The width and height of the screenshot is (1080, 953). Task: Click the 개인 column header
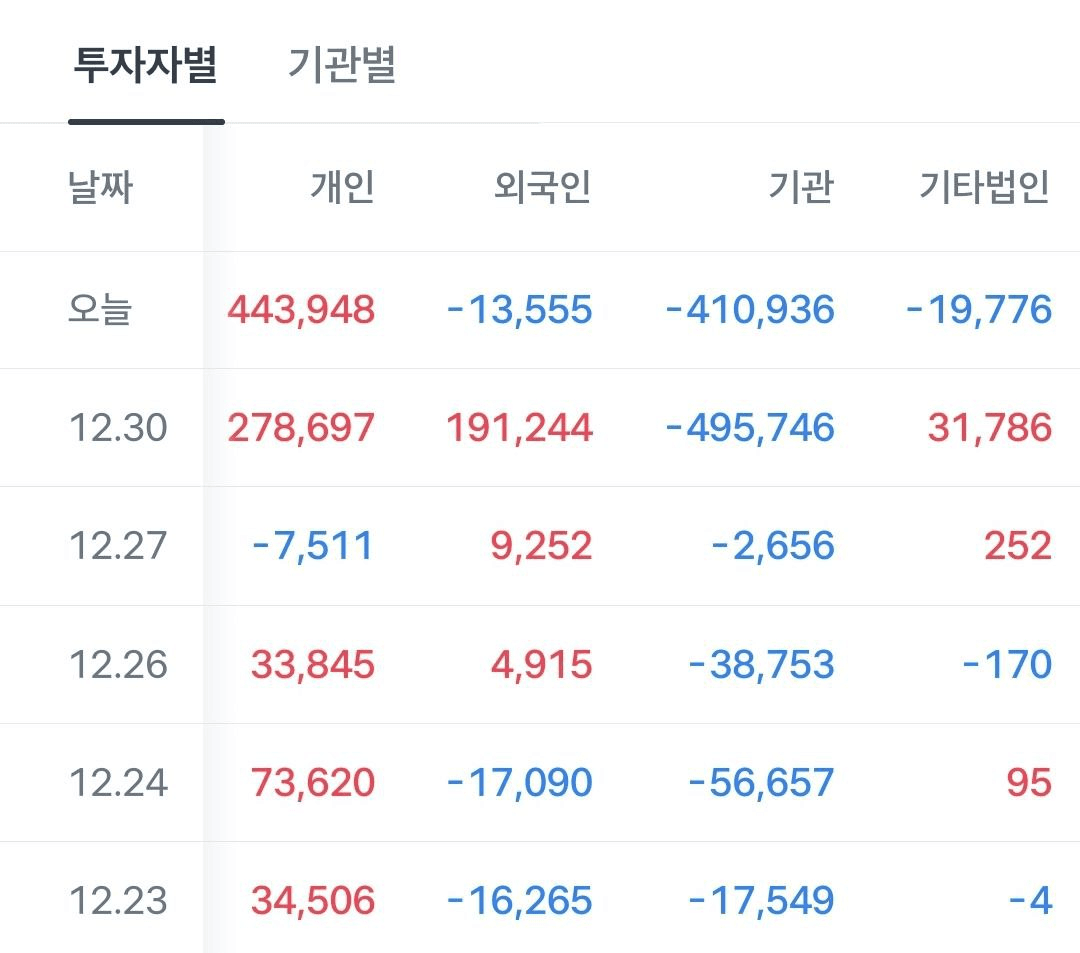[x=342, y=187]
